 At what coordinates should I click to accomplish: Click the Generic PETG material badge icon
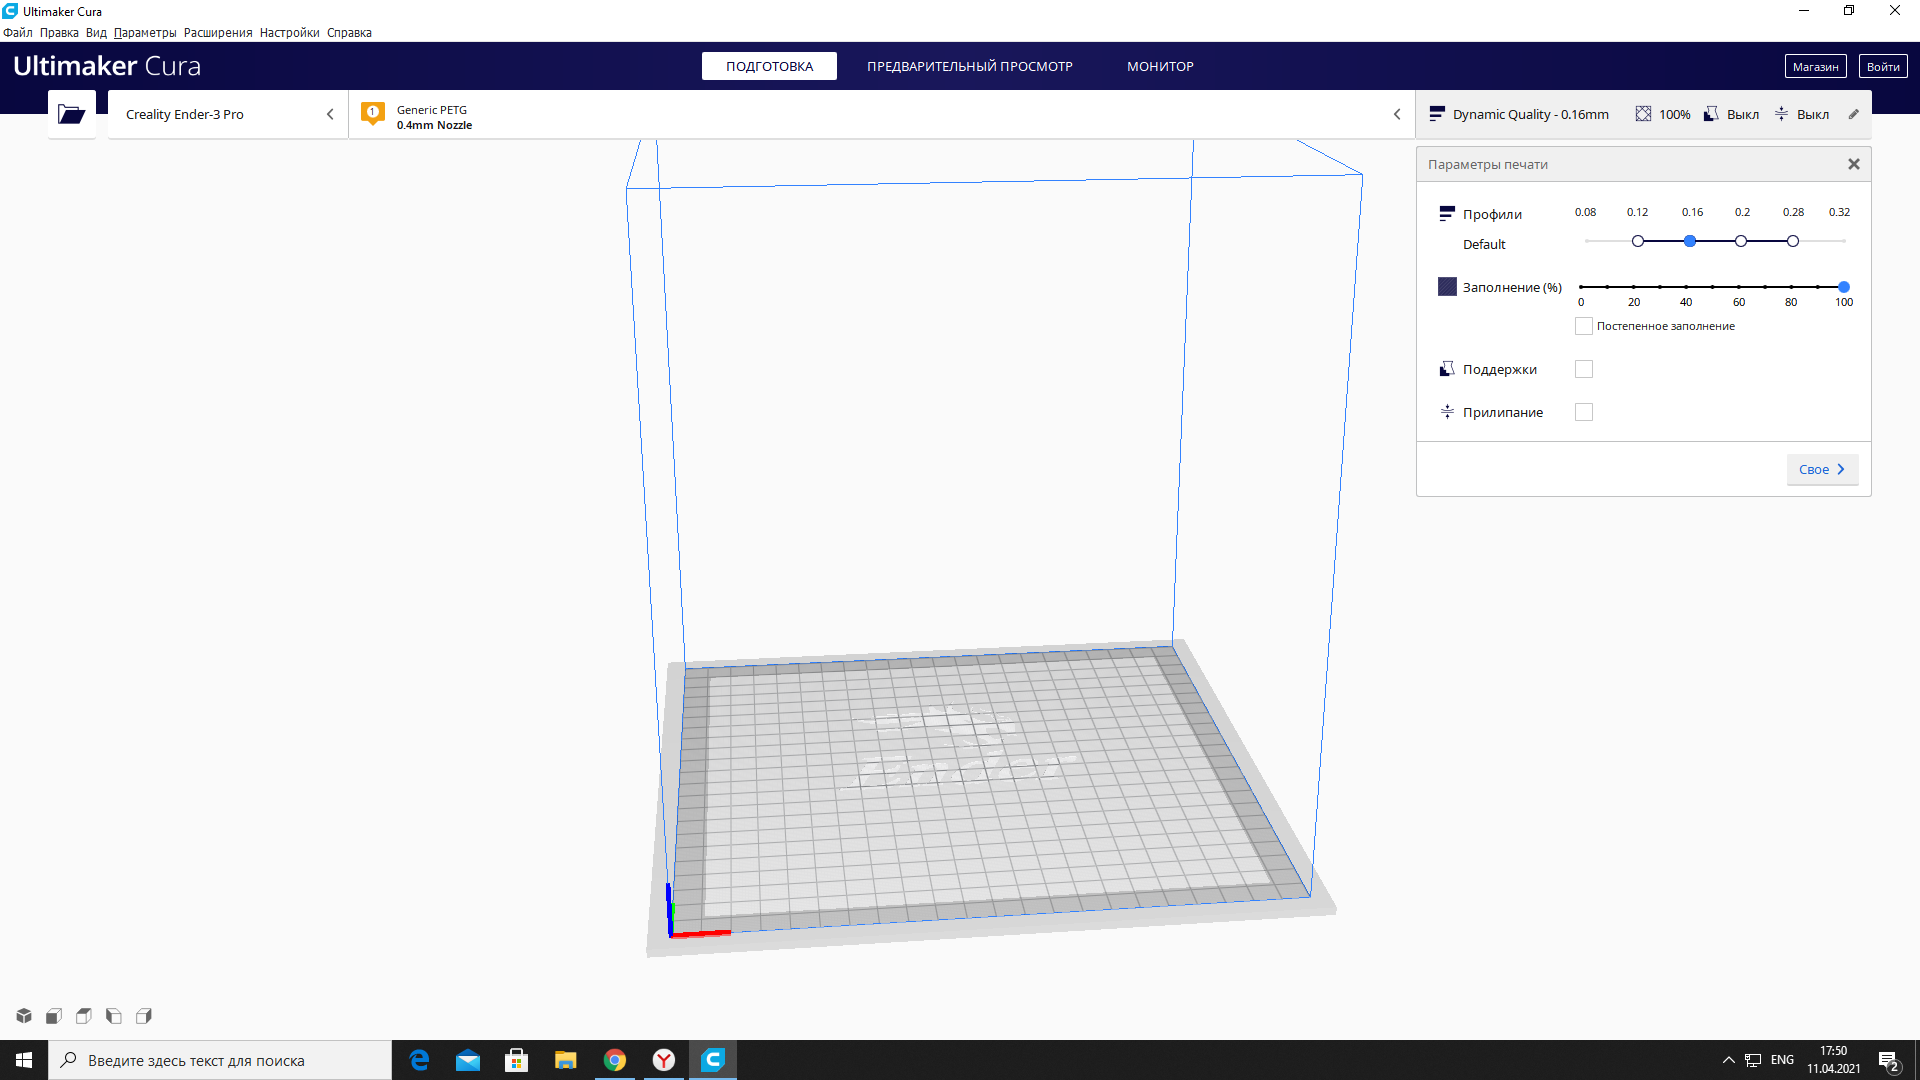click(373, 114)
